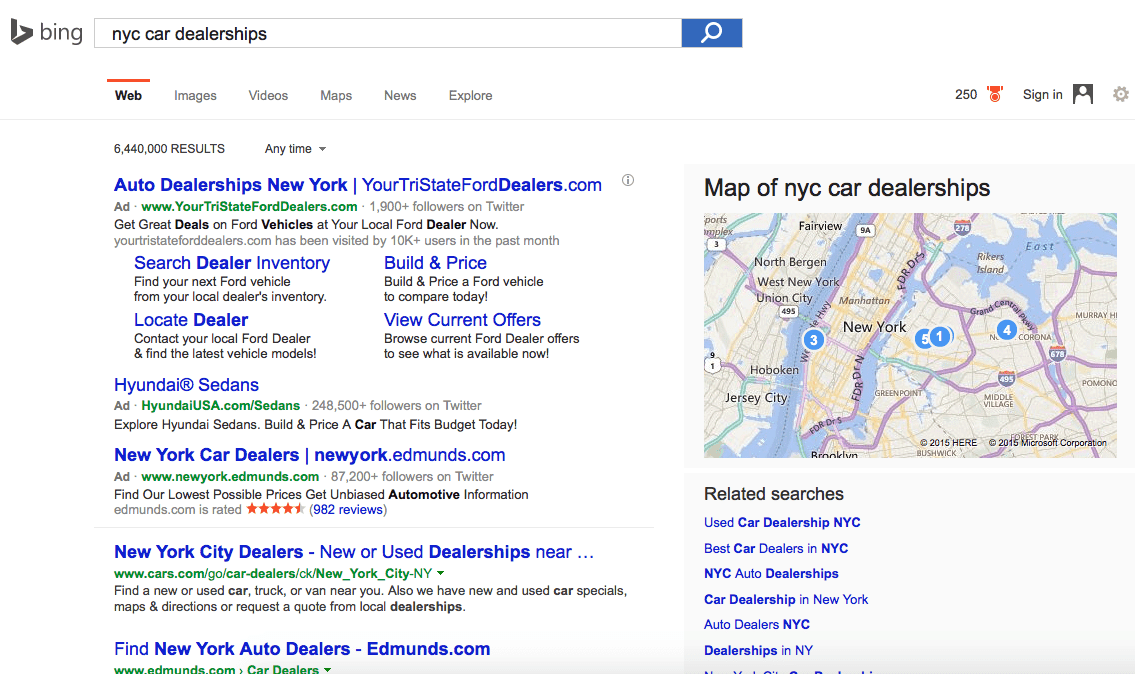Click the 6,440,000 RESULTS count text
The width and height of the screenshot is (1135, 674).
(169, 148)
